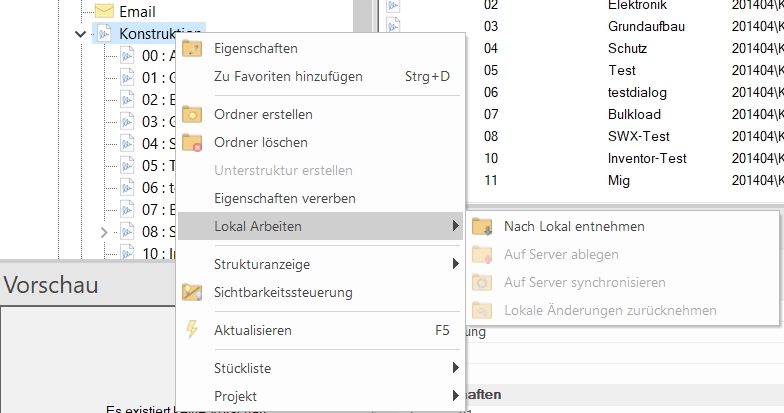Select the Inventor-Test list row
The height and width of the screenshot is (413, 784).
(647, 158)
